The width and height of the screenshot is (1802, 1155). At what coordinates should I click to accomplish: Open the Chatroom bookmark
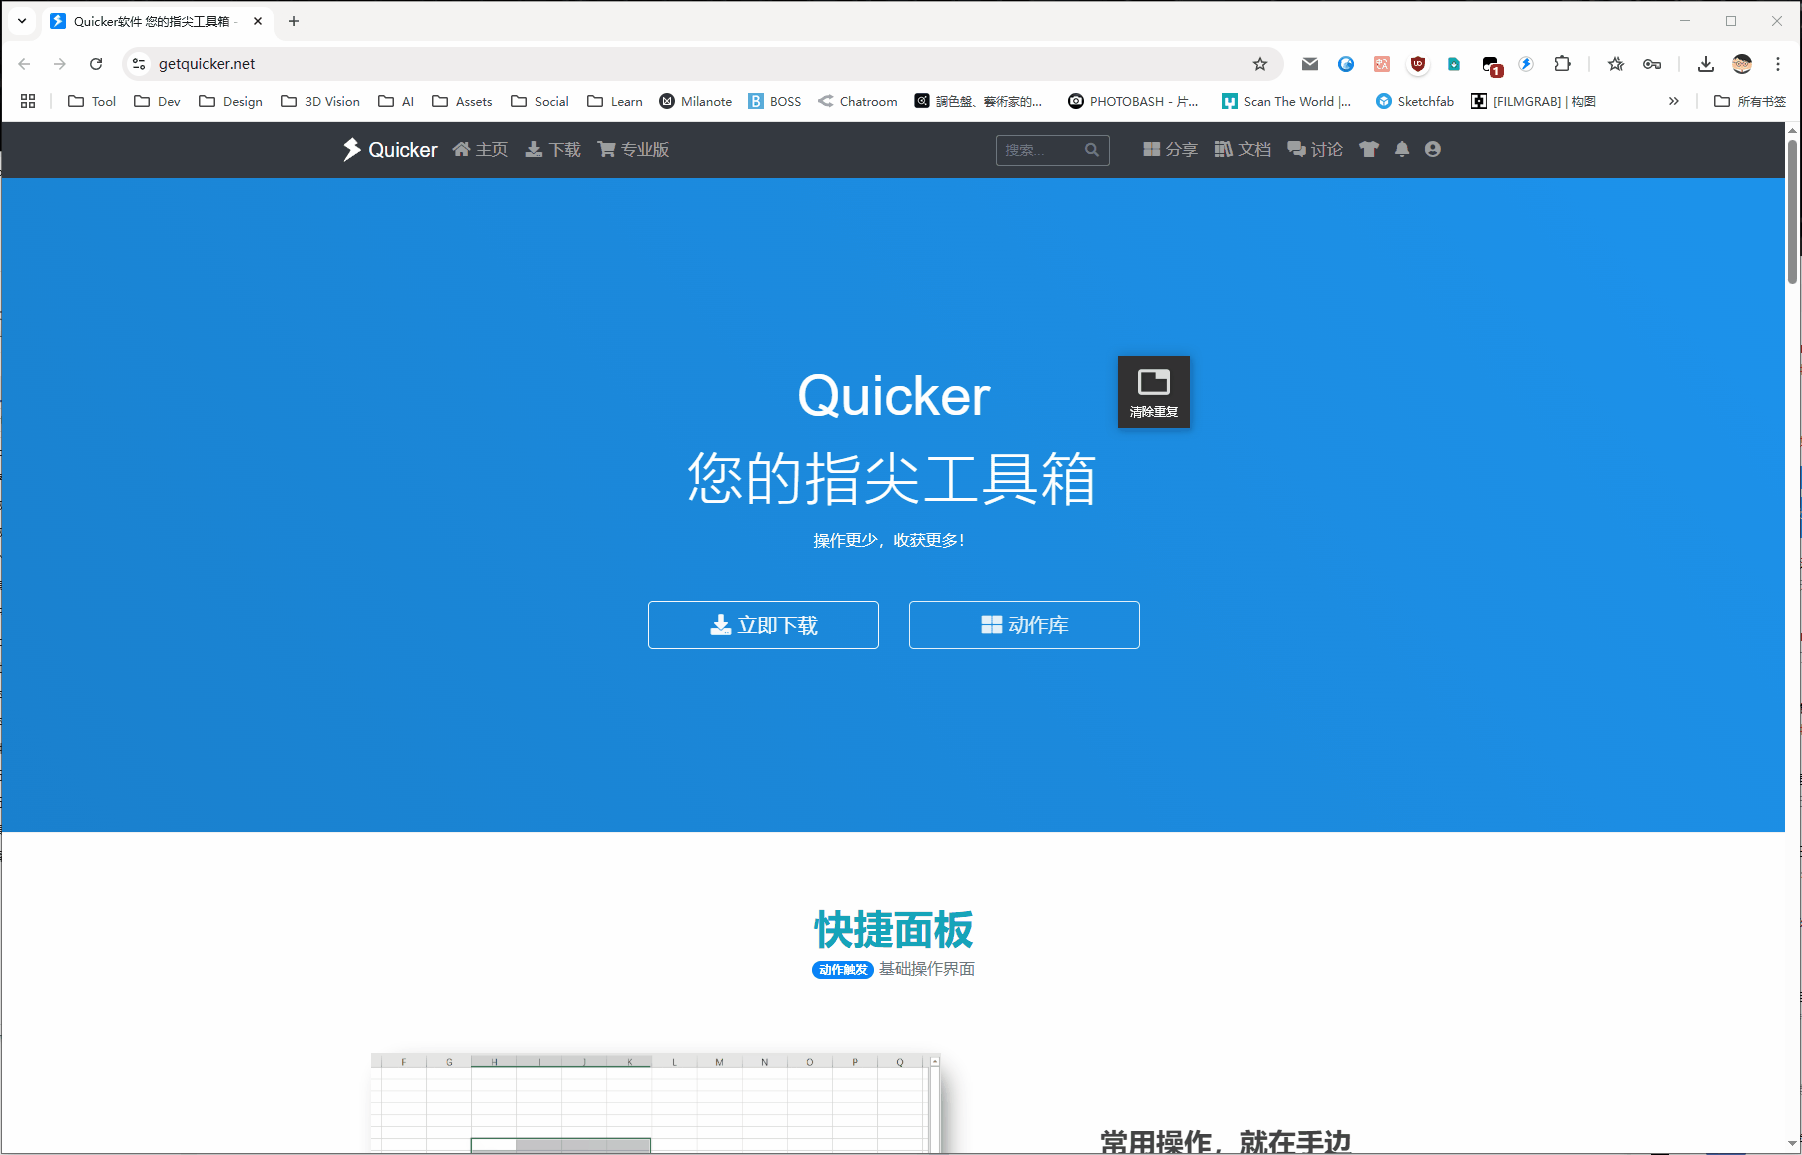point(858,101)
